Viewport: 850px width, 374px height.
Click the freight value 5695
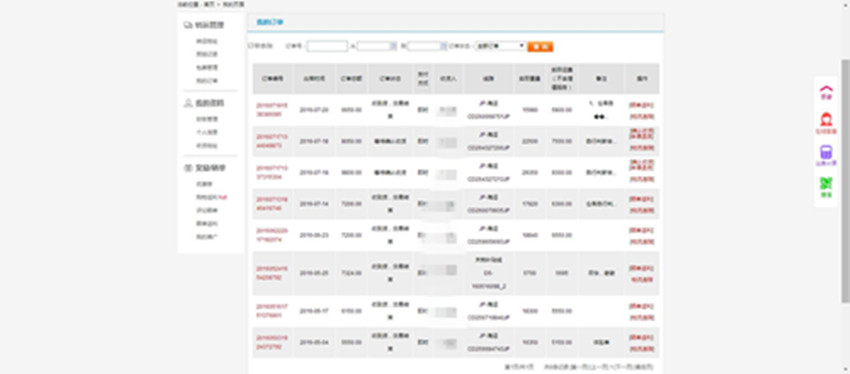tap(562, 273)
